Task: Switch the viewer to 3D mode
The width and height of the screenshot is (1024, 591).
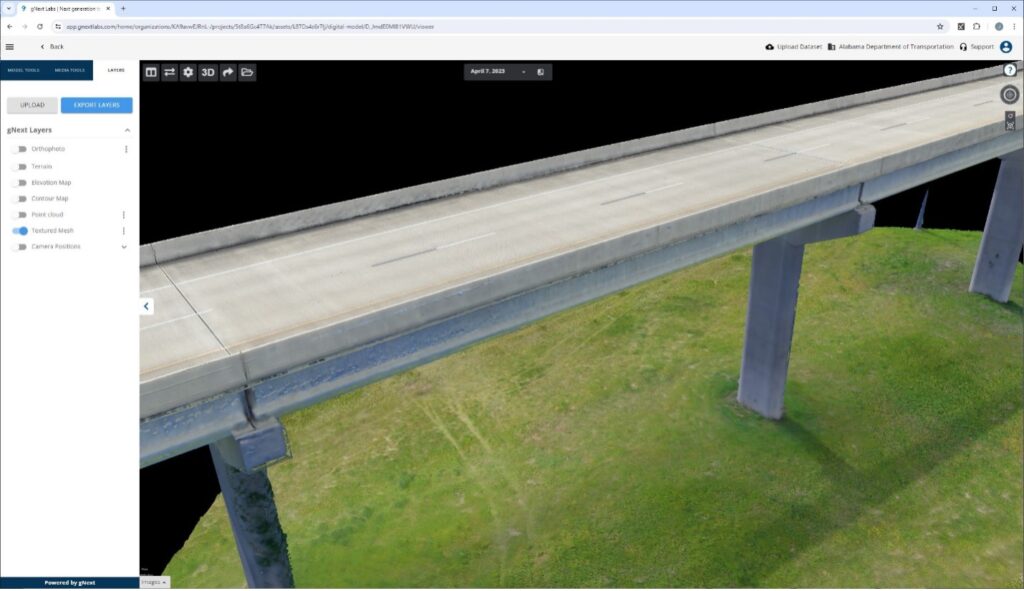Action: tap(208, 71)
